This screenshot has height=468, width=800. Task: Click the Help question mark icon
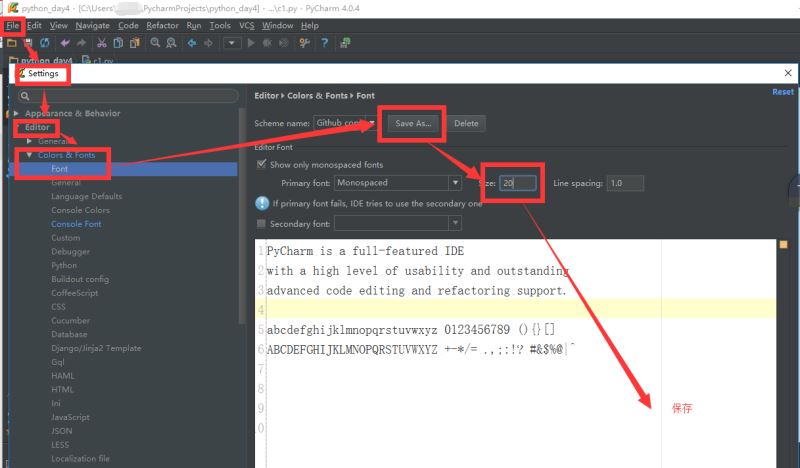coord(324,43)
